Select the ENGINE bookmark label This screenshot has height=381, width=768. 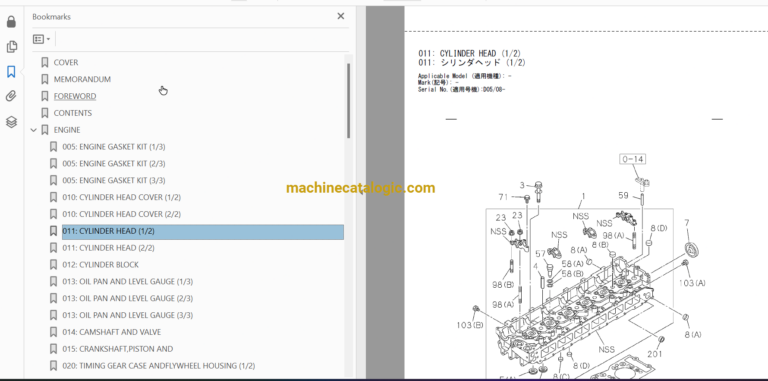67,130
